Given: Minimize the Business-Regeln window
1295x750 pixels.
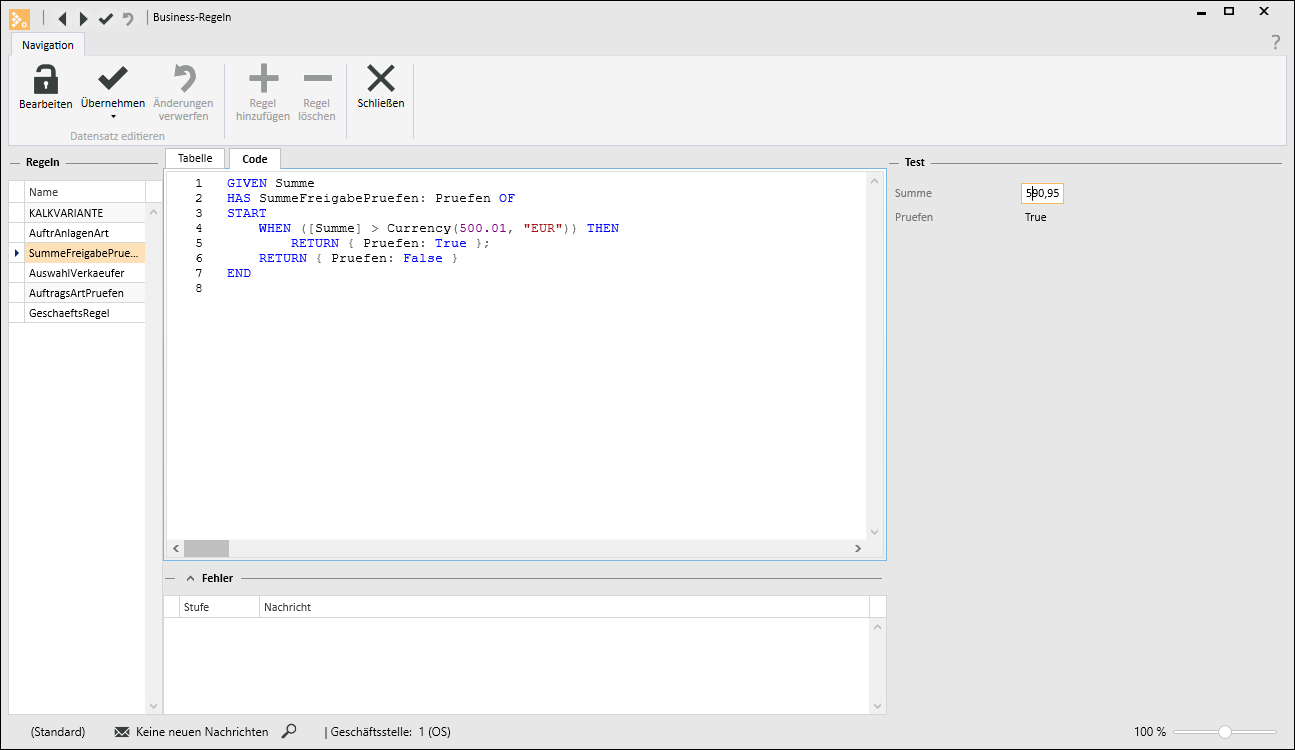Looking at the screenshot, I should (x=1201, y=11).
